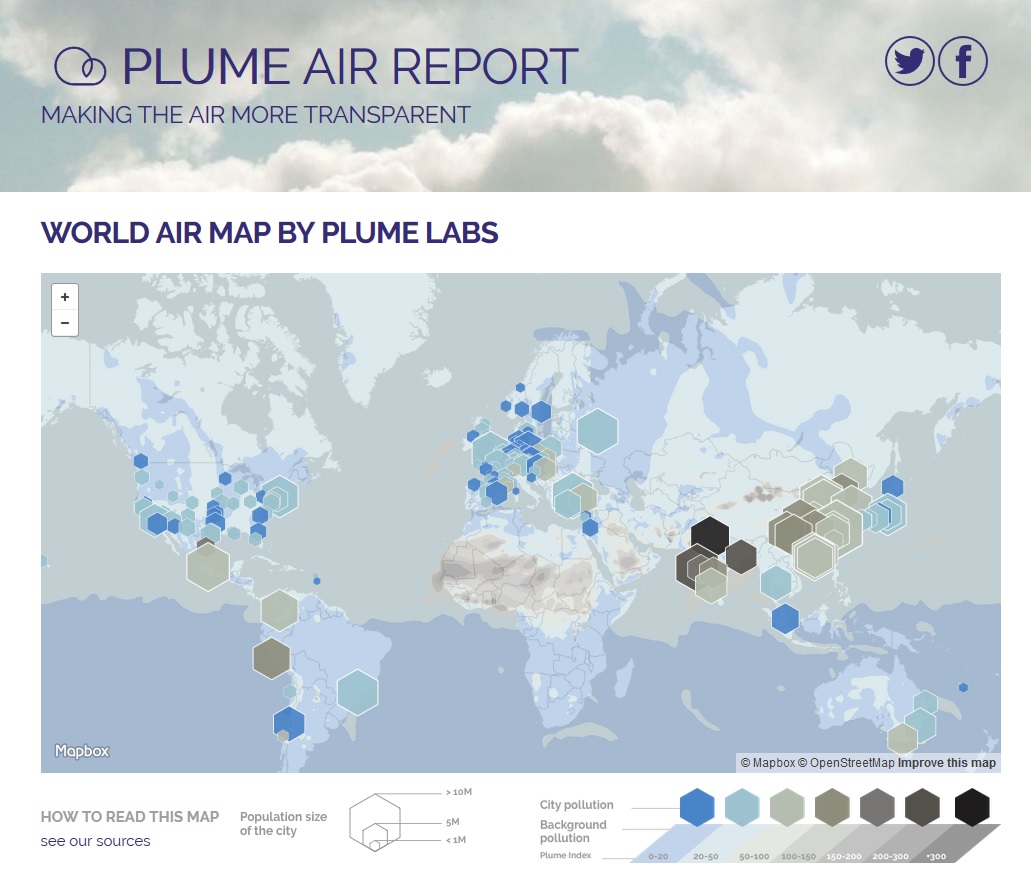Select the large light-blue hexagon over western Russia

[x=598, y=431]
